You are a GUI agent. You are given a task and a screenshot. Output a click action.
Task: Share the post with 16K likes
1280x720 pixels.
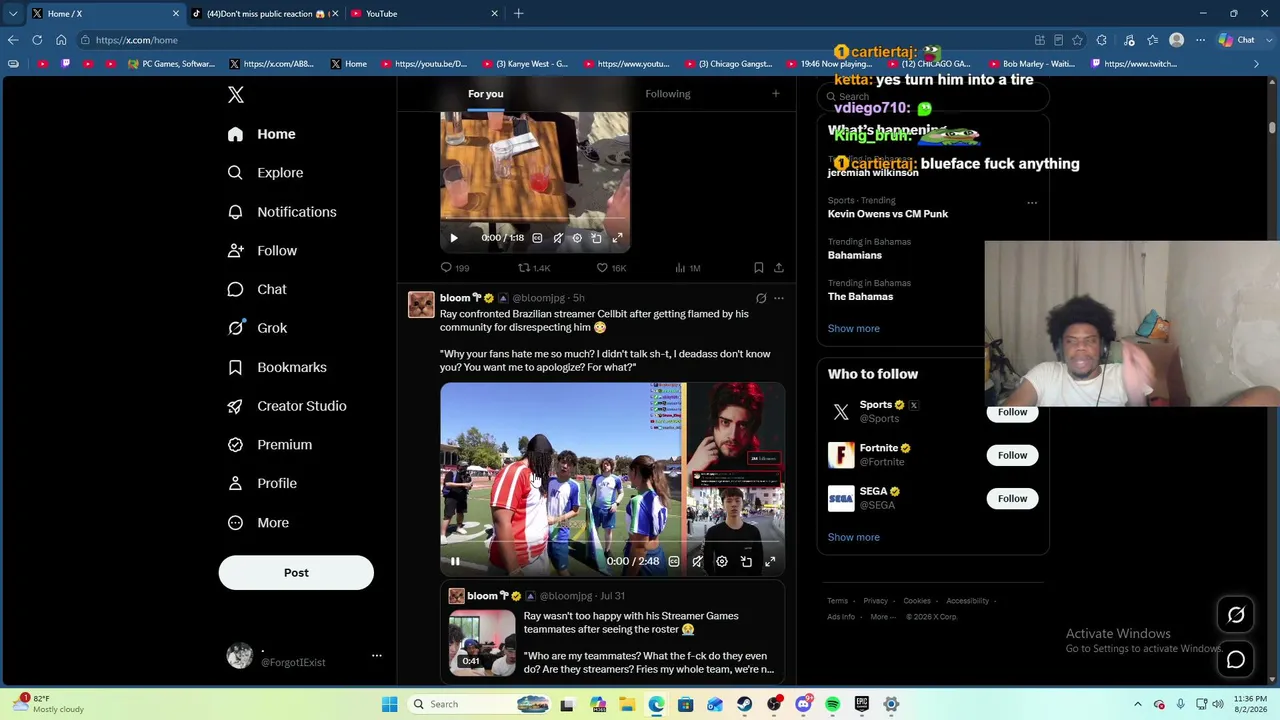[x=779, y=268]
